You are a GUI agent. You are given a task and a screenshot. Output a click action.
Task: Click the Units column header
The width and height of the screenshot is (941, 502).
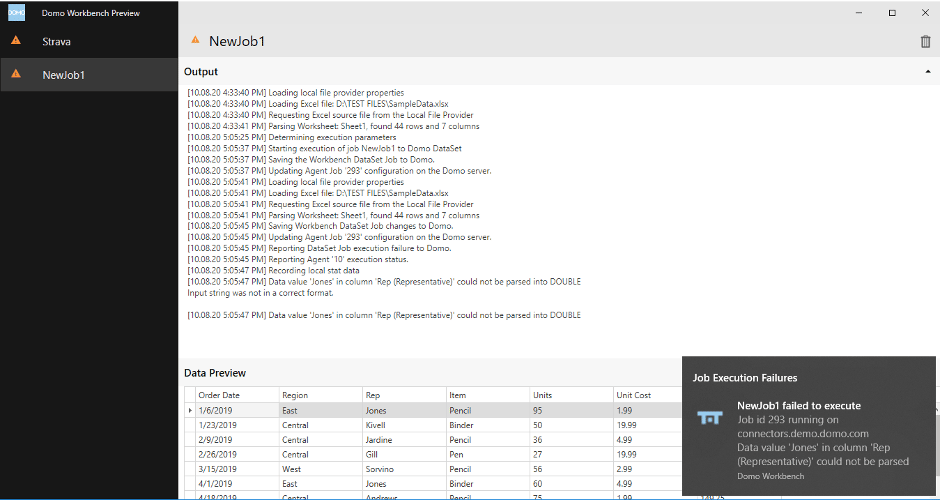tap(571, 395)
